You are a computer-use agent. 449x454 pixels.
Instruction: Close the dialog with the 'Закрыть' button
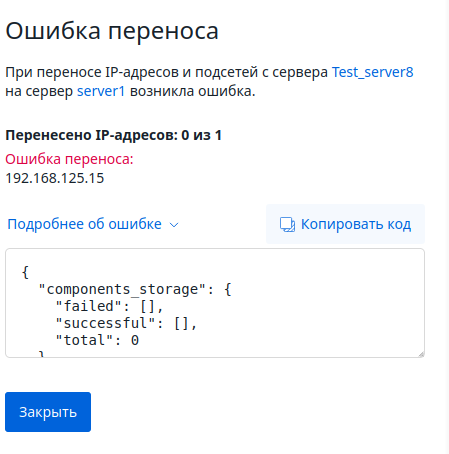coord(48,412)
